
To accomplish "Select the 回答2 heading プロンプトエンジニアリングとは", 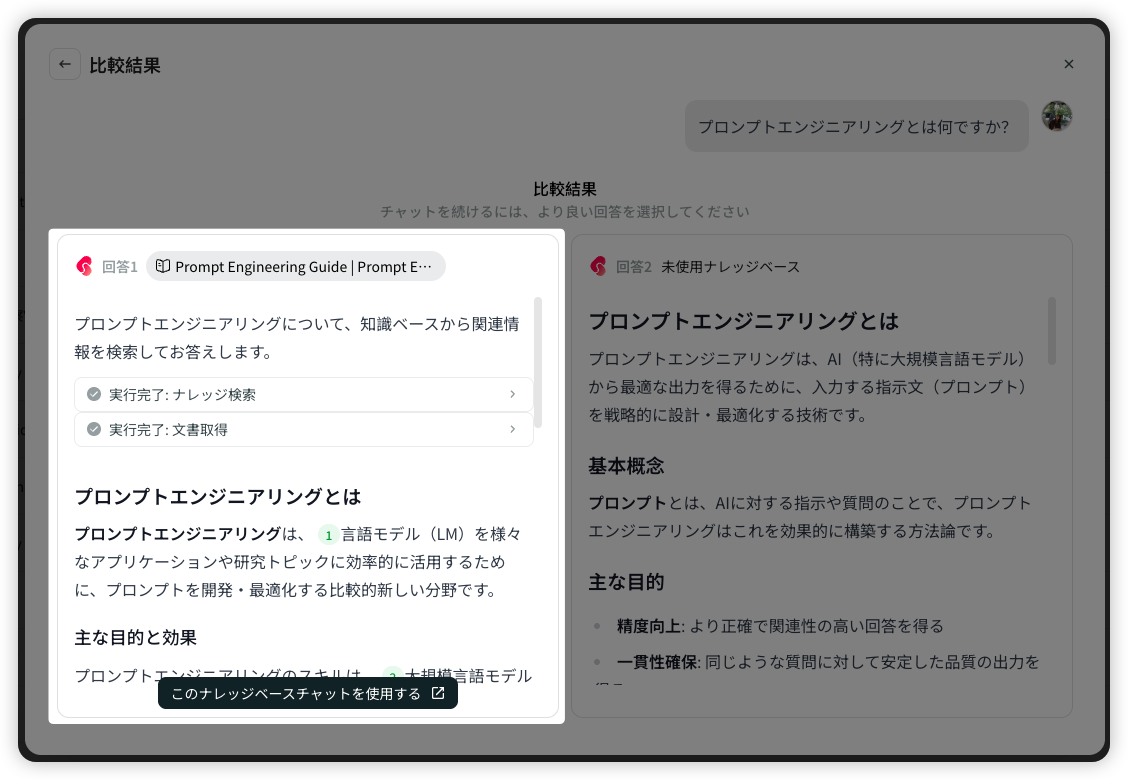I will [x=743, y=321].
